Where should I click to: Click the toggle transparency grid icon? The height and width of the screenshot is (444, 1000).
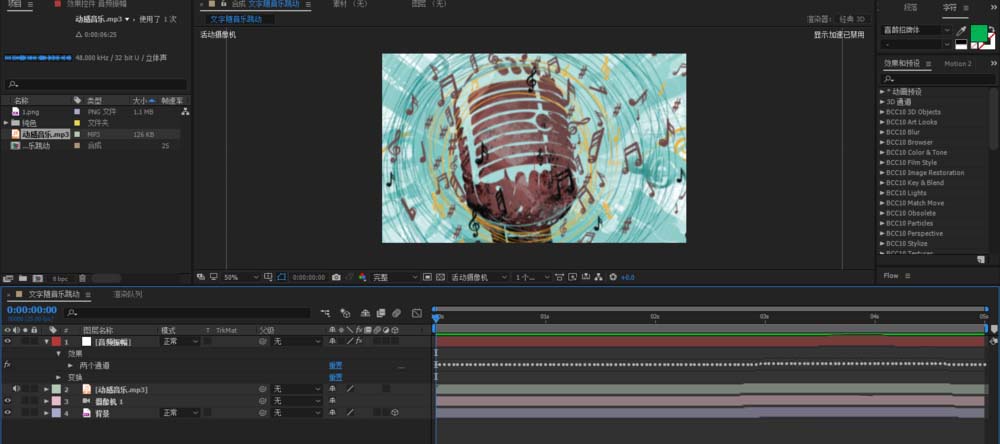(441, 277)
